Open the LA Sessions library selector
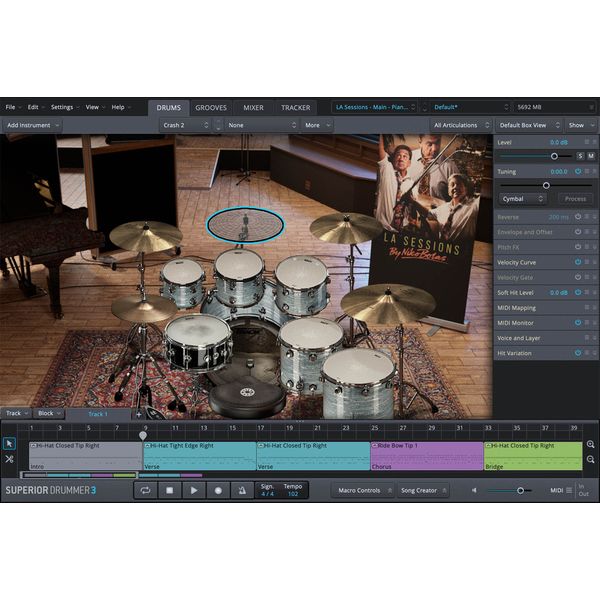 (374, 107)
